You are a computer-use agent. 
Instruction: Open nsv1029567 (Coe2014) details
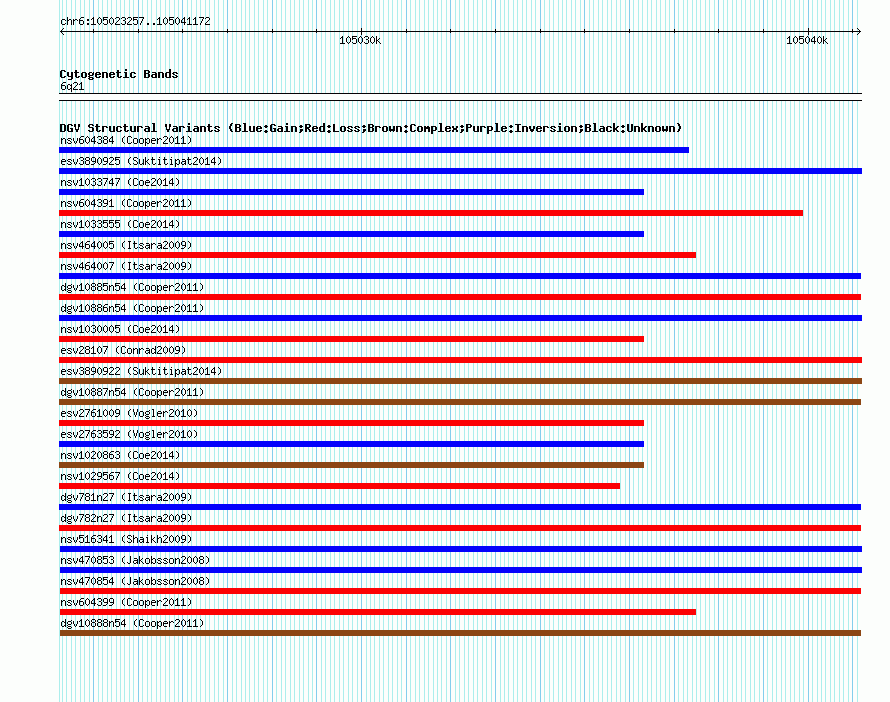click(120, 476)
